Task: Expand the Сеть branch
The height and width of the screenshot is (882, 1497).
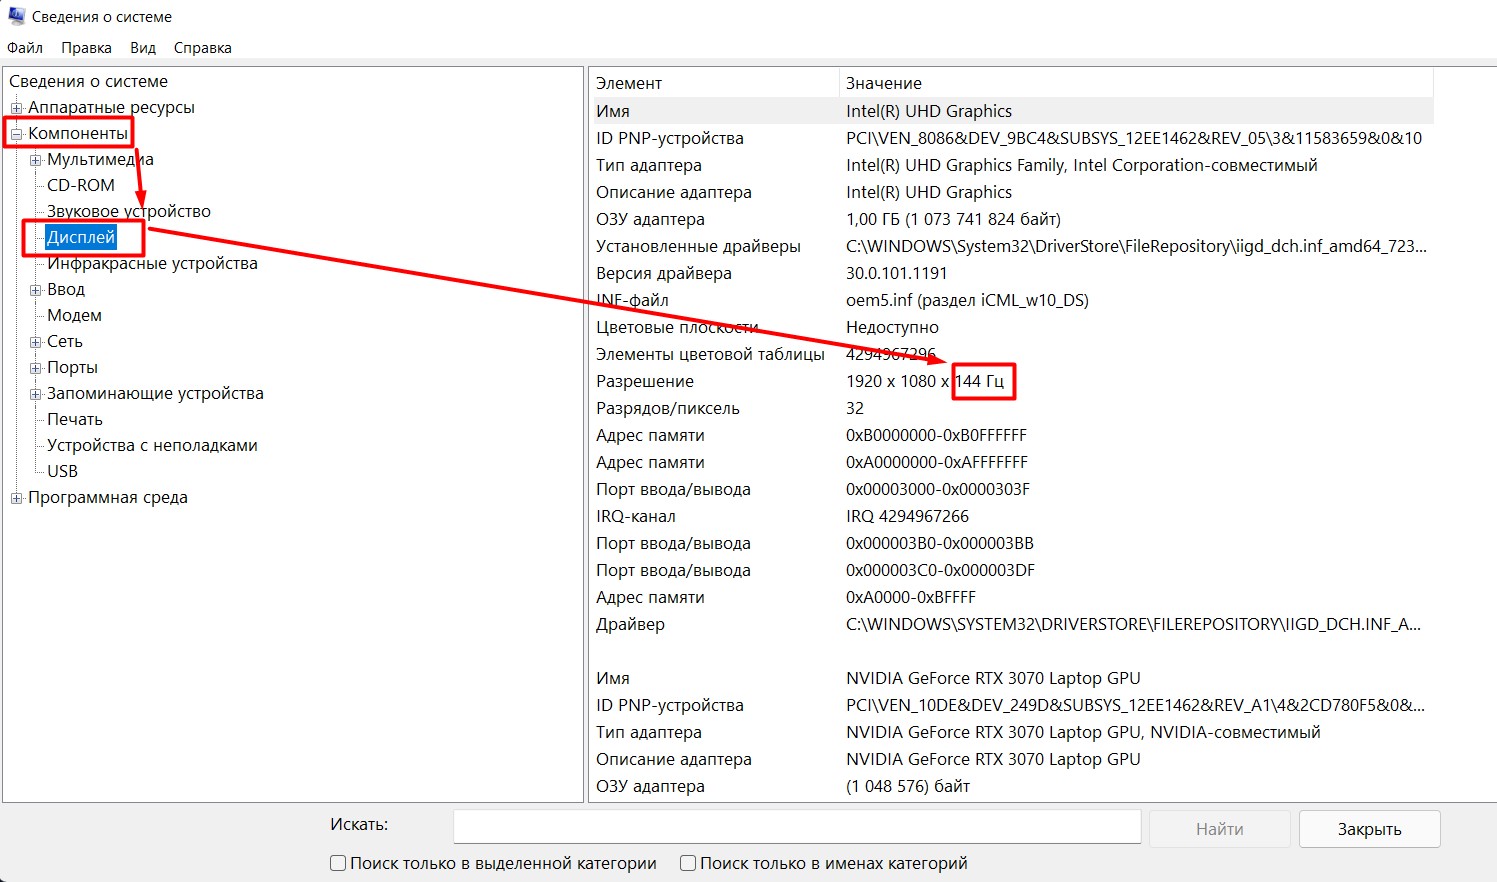Action: 36,341
